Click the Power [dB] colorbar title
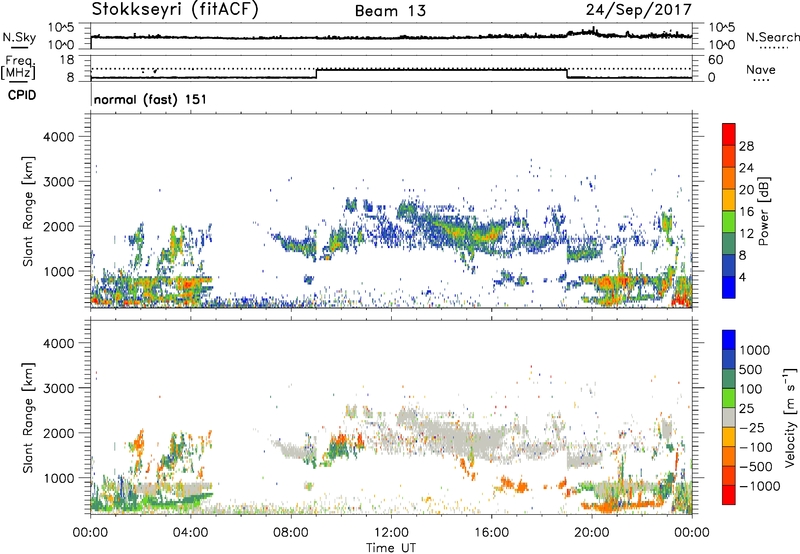This screenshot has height=554, width=800. click(x=763, y=211)
